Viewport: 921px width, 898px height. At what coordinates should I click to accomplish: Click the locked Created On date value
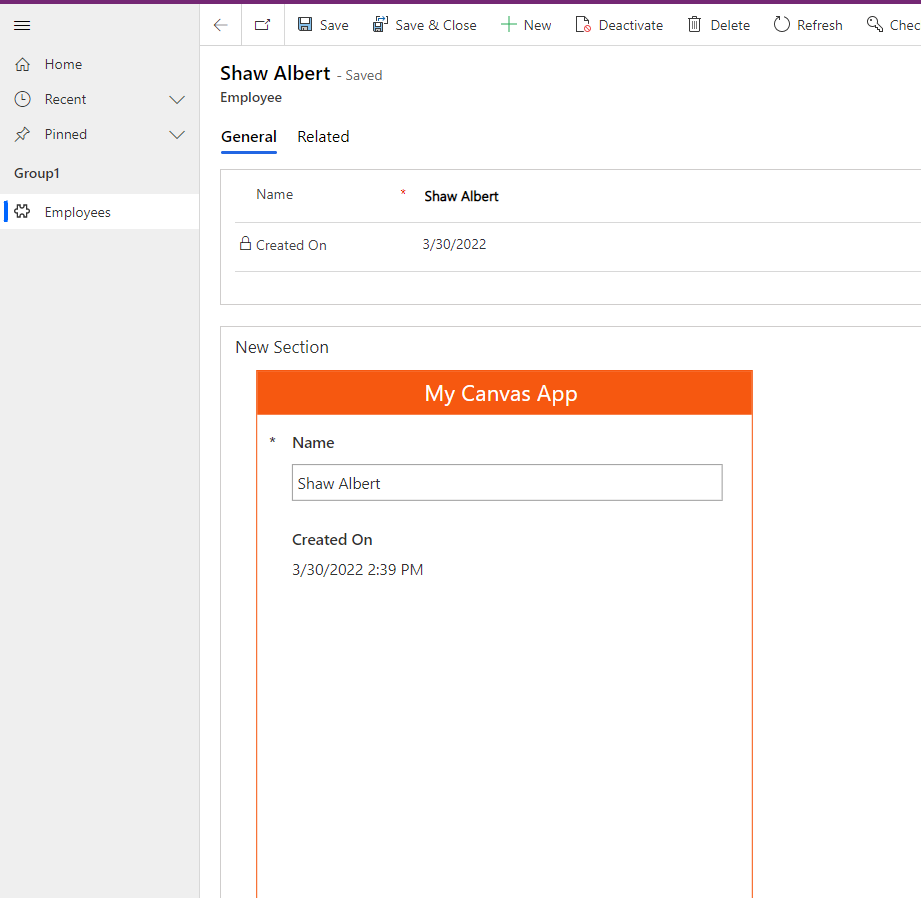[x=454, y=245]
